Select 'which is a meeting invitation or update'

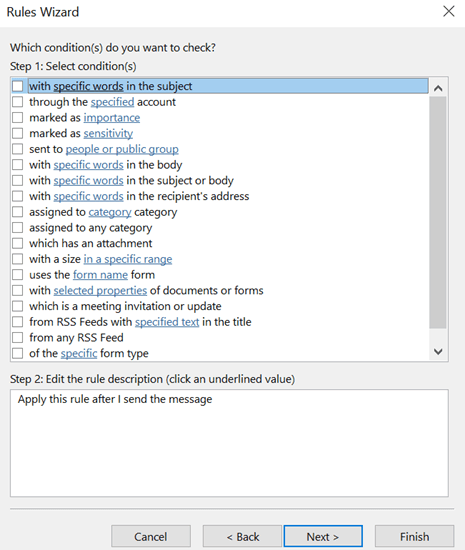18,306
